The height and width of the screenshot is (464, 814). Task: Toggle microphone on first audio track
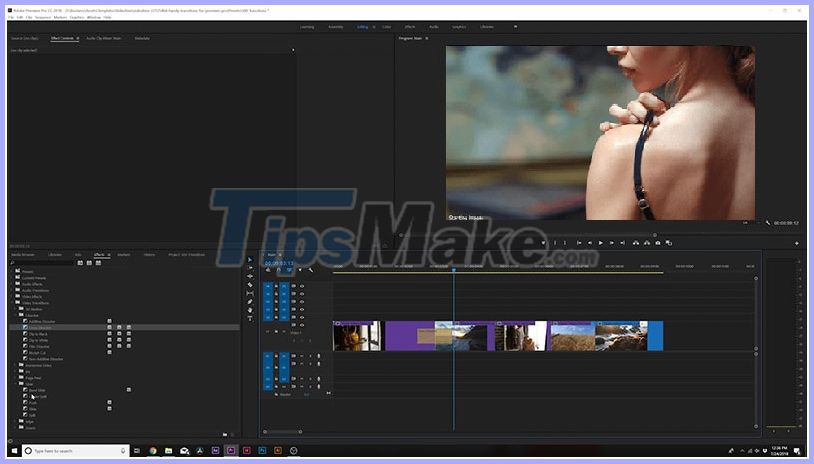(319, 356)
